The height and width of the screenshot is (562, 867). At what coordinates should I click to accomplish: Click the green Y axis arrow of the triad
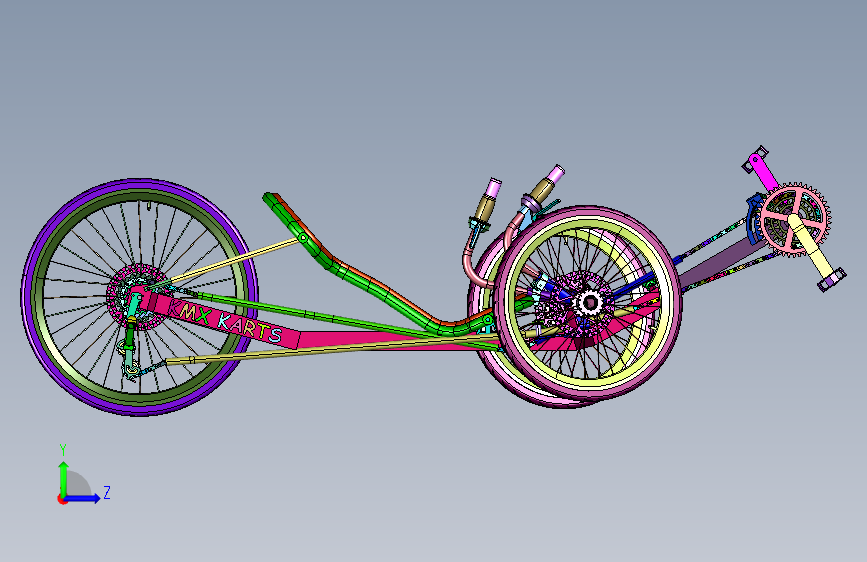(64, 478)
